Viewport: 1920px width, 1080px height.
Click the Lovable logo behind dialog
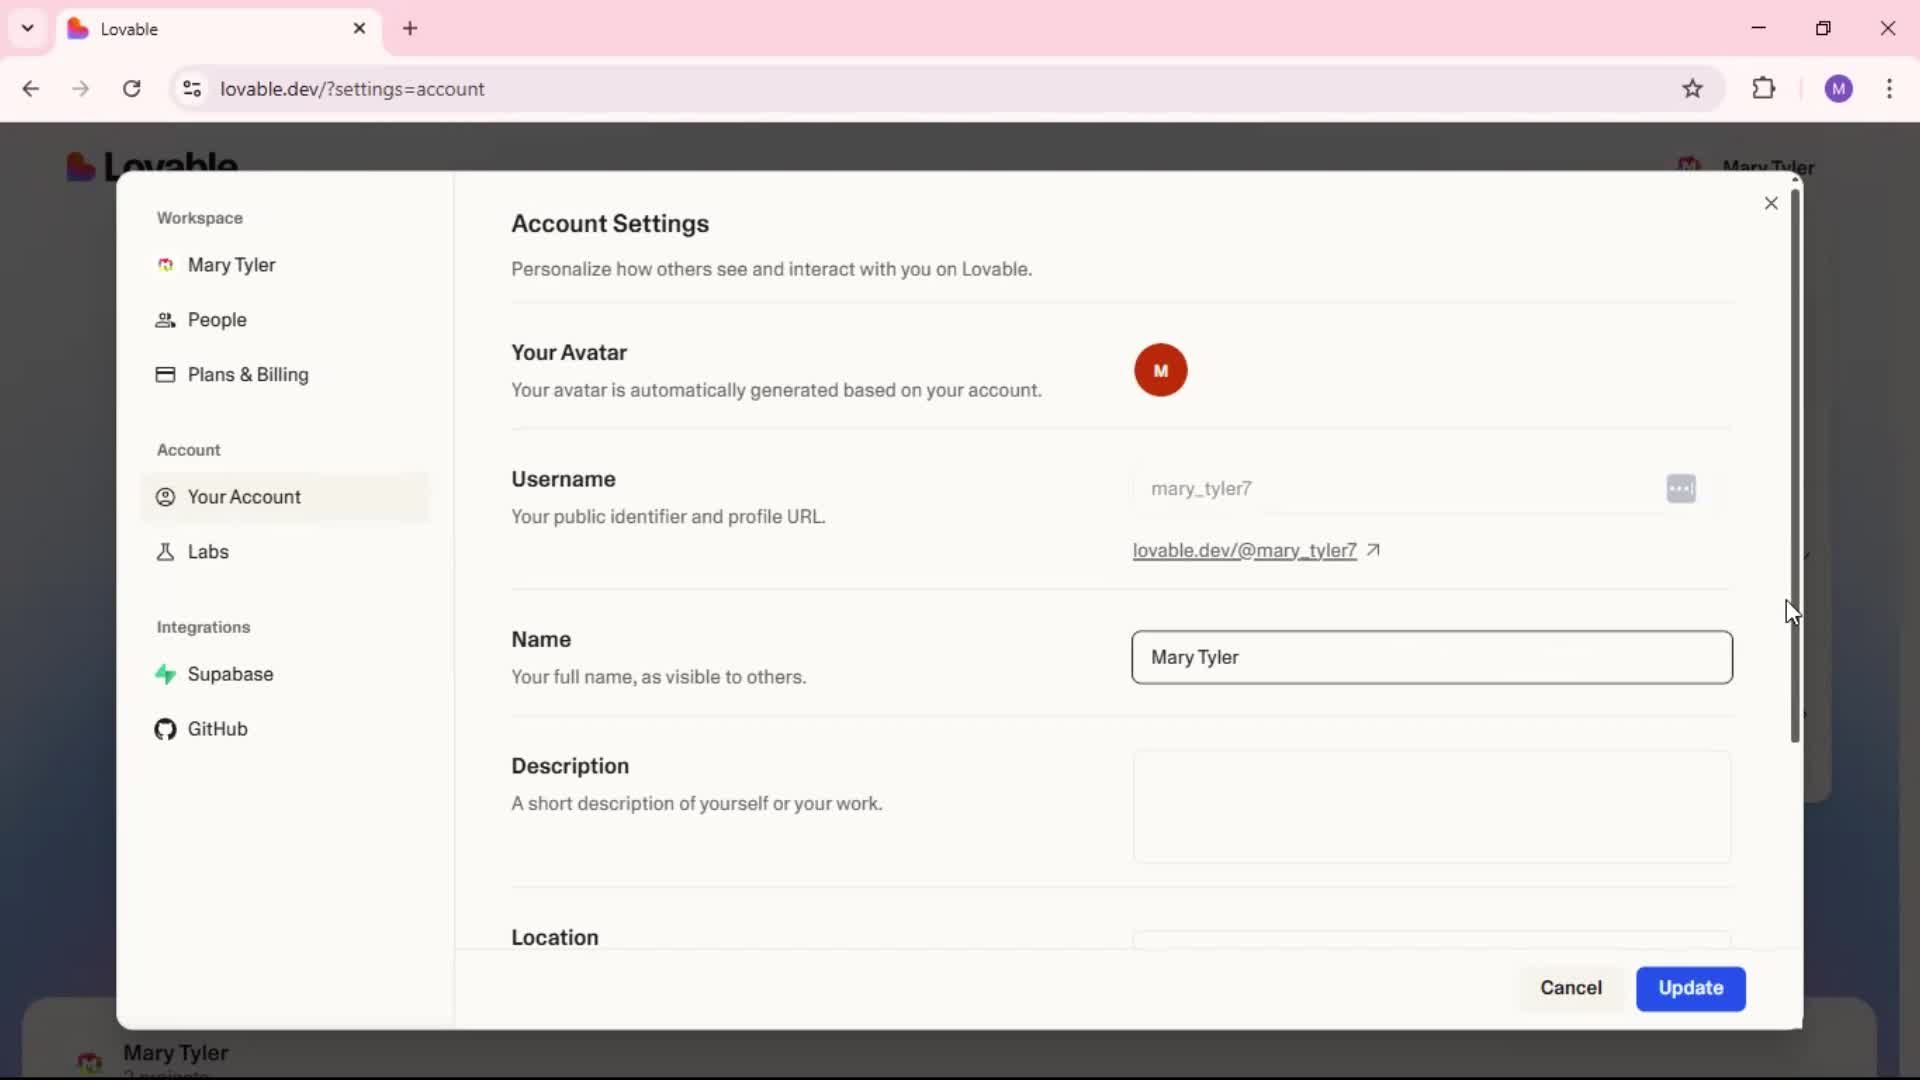[152, 164]
